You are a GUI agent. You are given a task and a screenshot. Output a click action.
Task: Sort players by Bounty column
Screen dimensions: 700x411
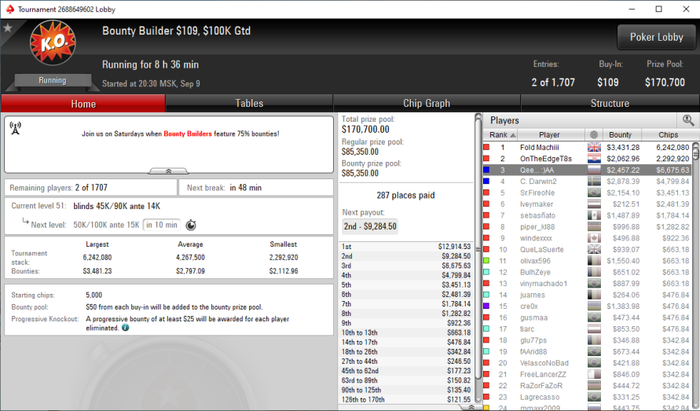[x=620, y=135]
